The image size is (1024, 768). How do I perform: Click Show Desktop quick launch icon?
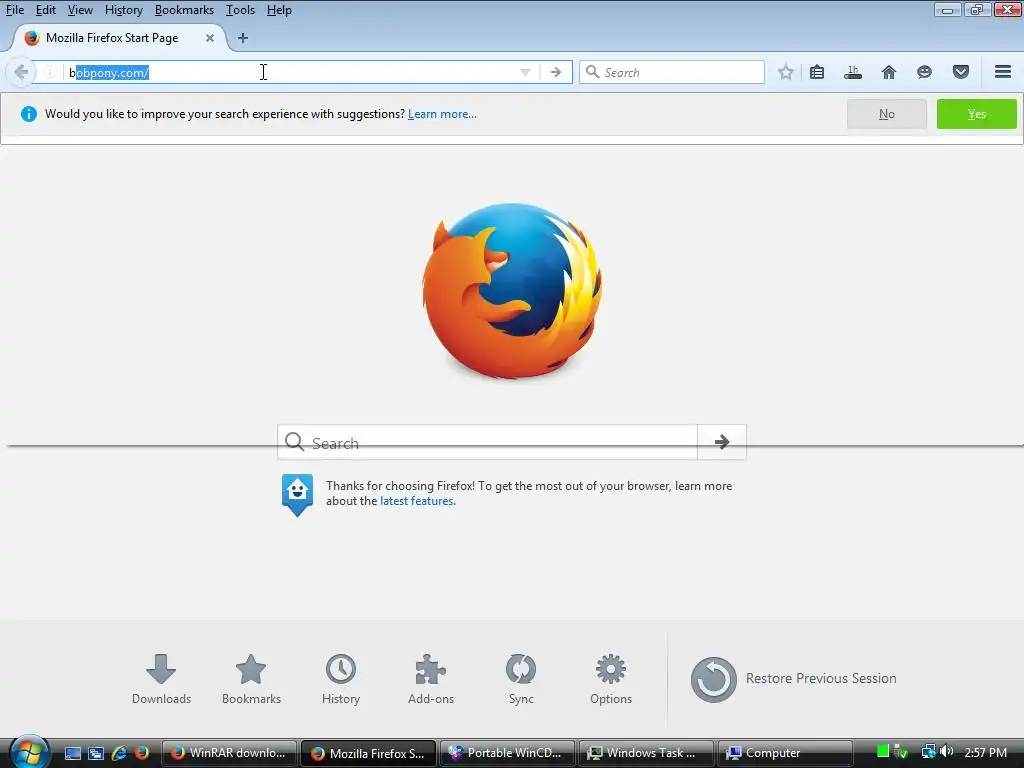(x=72, y=753)
